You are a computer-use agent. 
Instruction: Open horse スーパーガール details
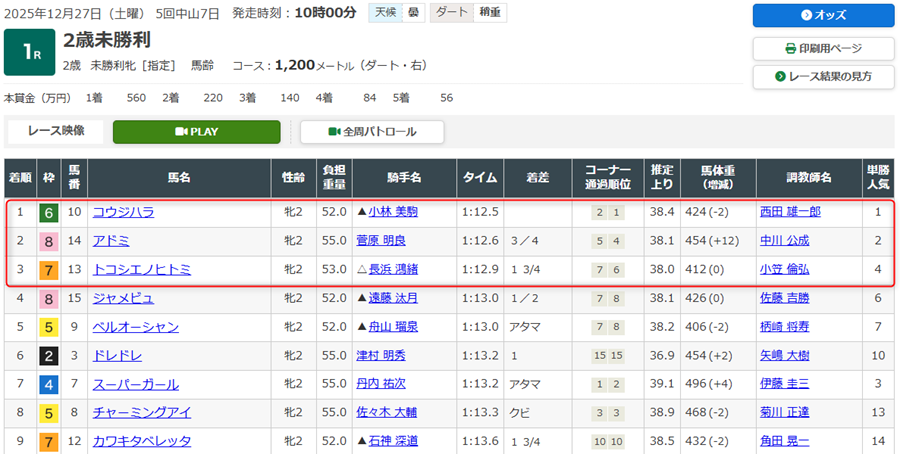click(x=135, y=385)
